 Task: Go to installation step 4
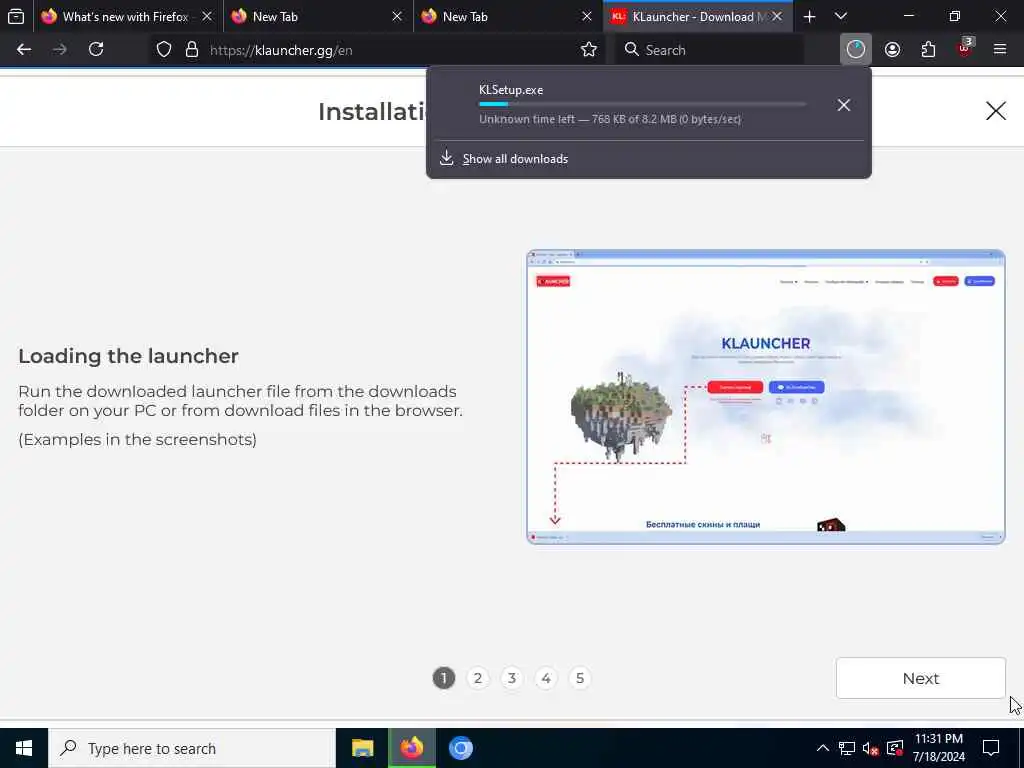(x=546, y=678)
